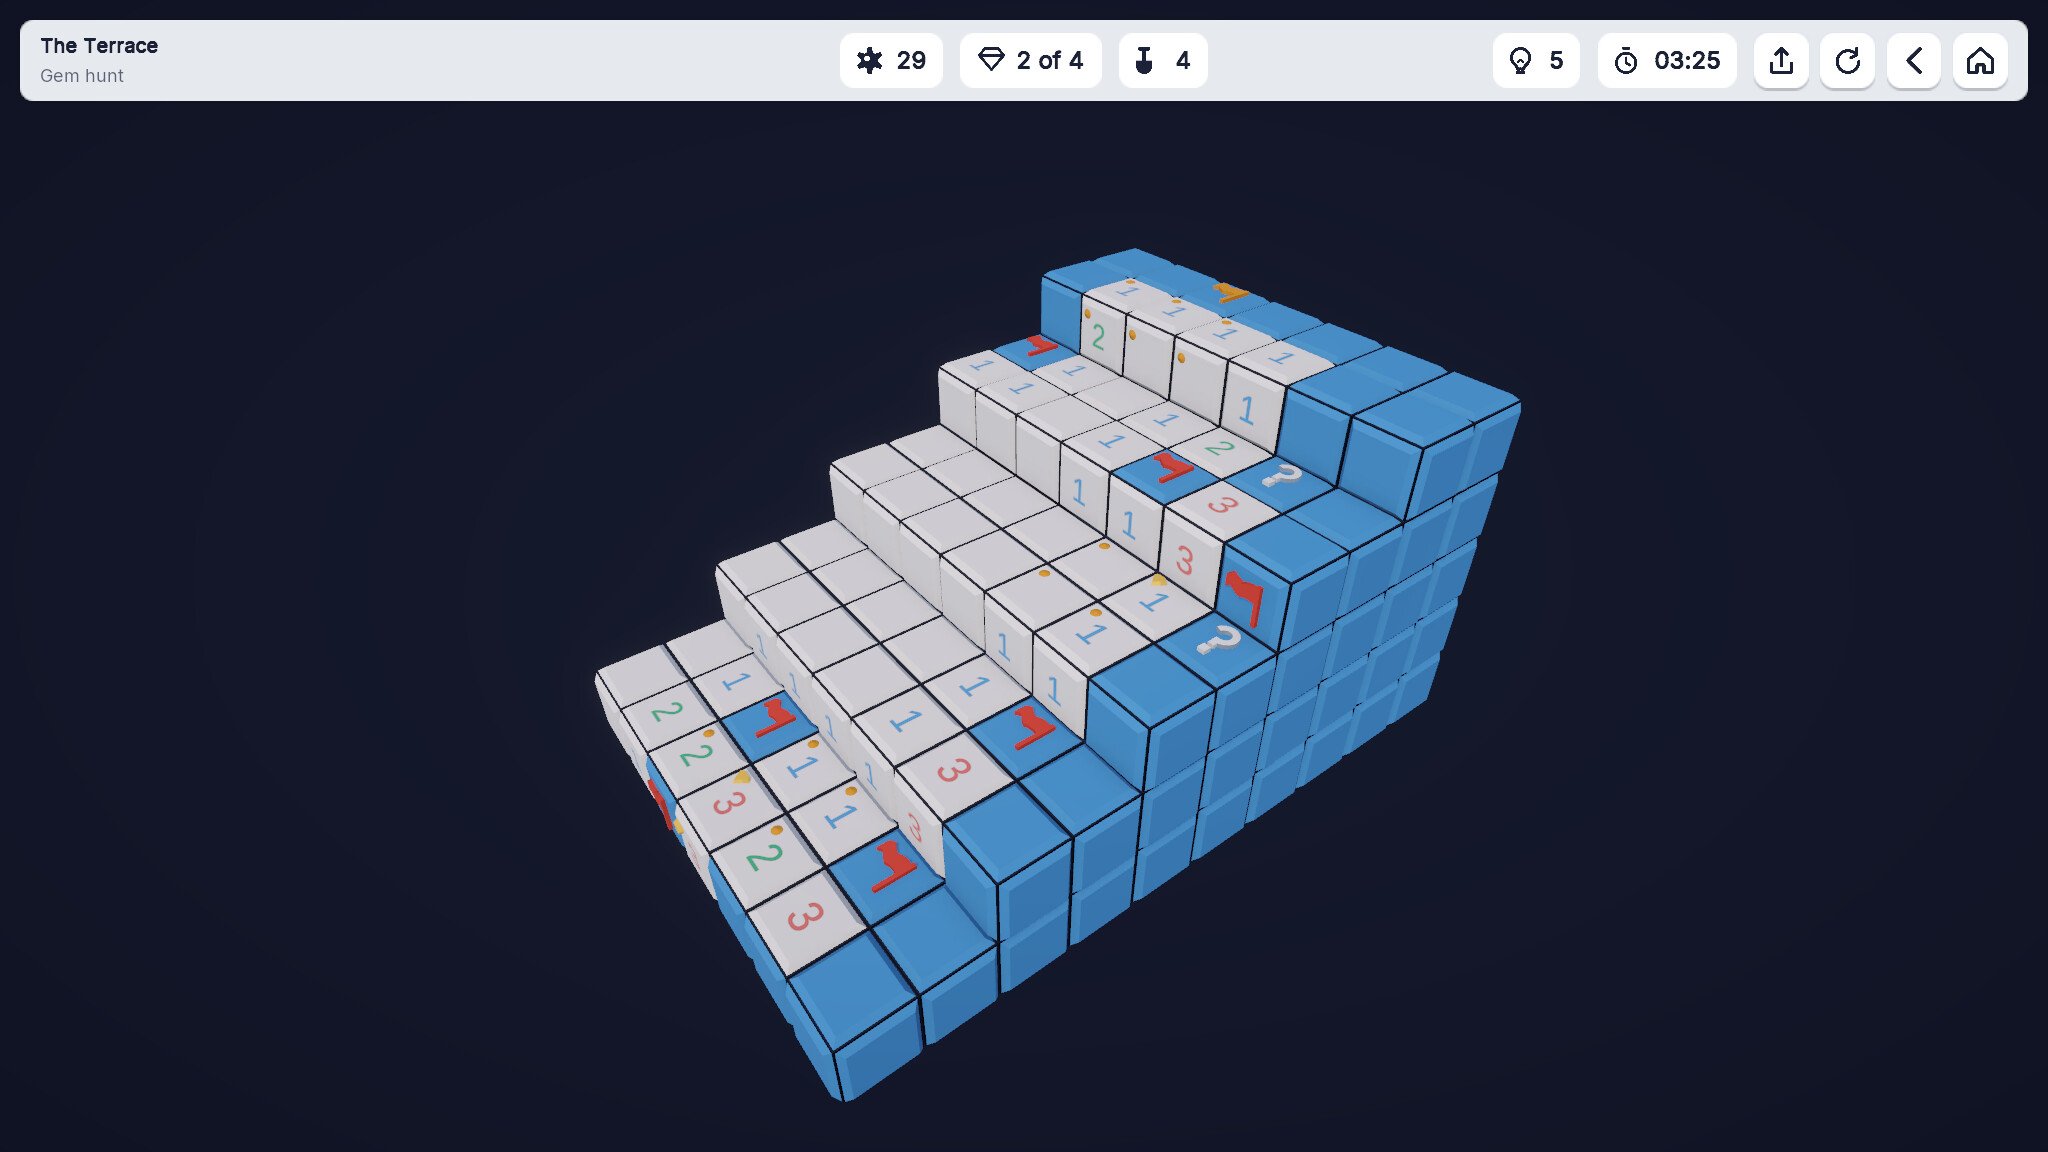Use a hint via the lightbulb counter
2048x1152 pixels.
click(x=1536, y=61)
